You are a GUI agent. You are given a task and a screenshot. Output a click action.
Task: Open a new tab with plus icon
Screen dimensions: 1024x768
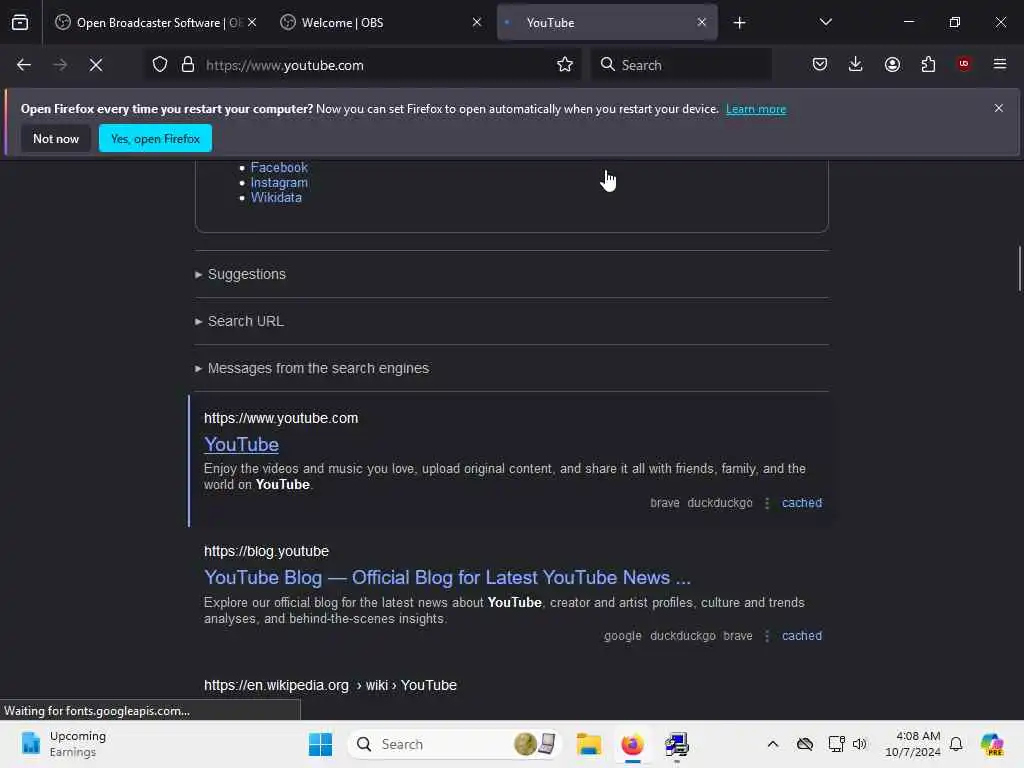[x=739, y=23]
